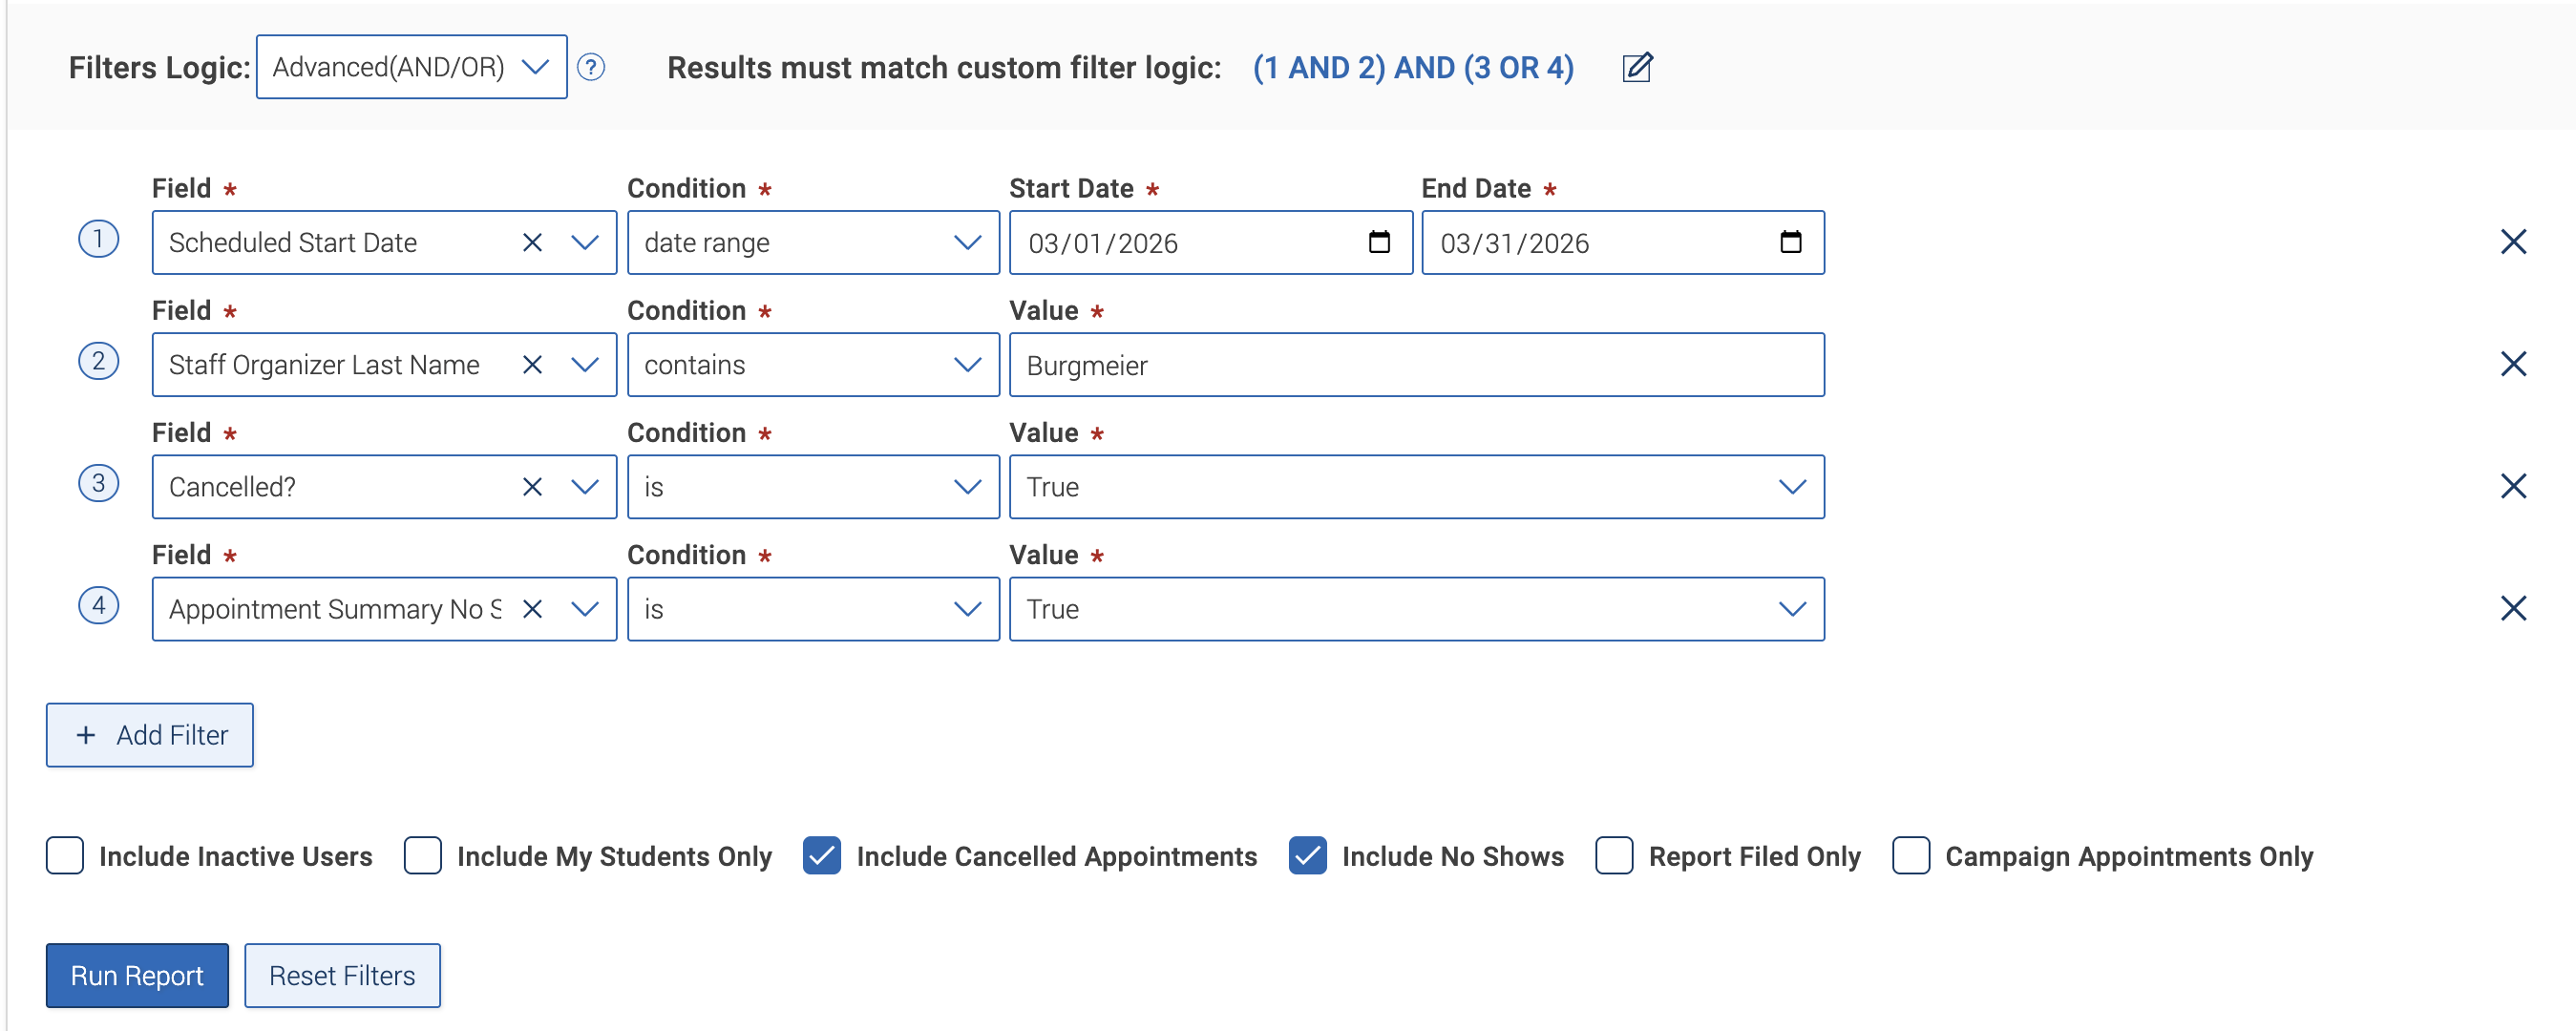Image resolution: width=2576 pixels, height=1031 pixels.
Task: Open the True value dropdown for Cancelled?
Action: (x=1417, y=486)
